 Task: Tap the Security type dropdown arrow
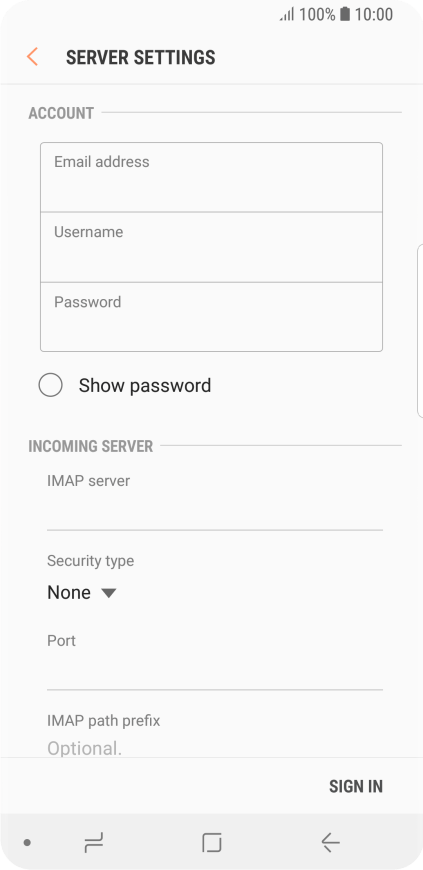(109, 593)
